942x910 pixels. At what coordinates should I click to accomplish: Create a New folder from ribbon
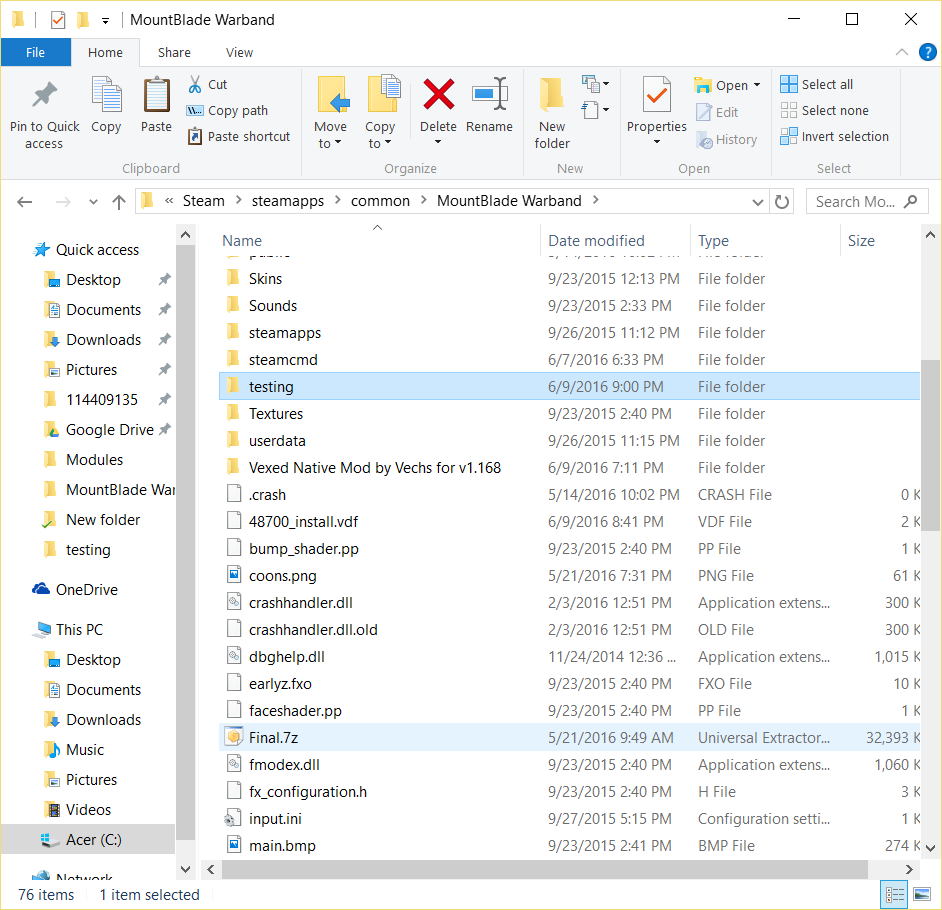pos(552,112)
